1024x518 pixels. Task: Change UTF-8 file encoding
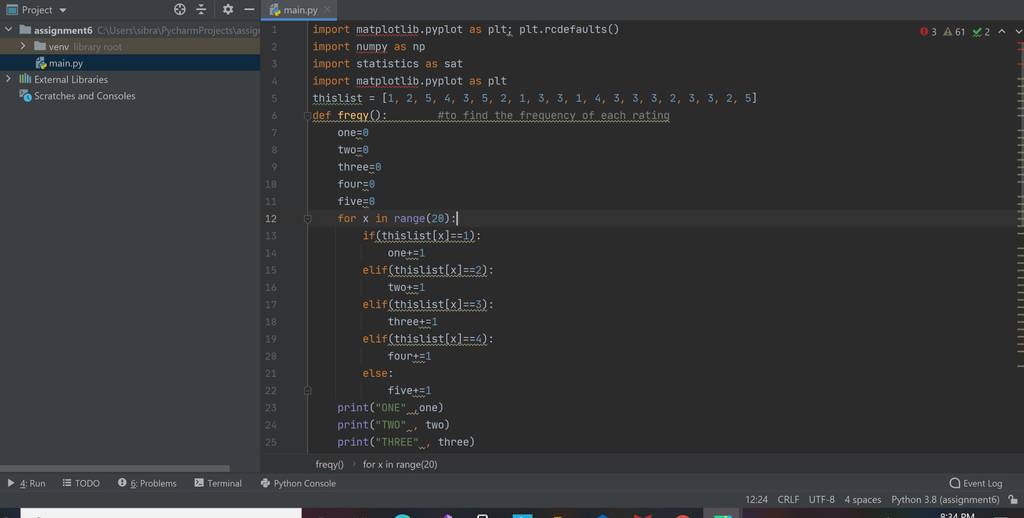point(822,500)
